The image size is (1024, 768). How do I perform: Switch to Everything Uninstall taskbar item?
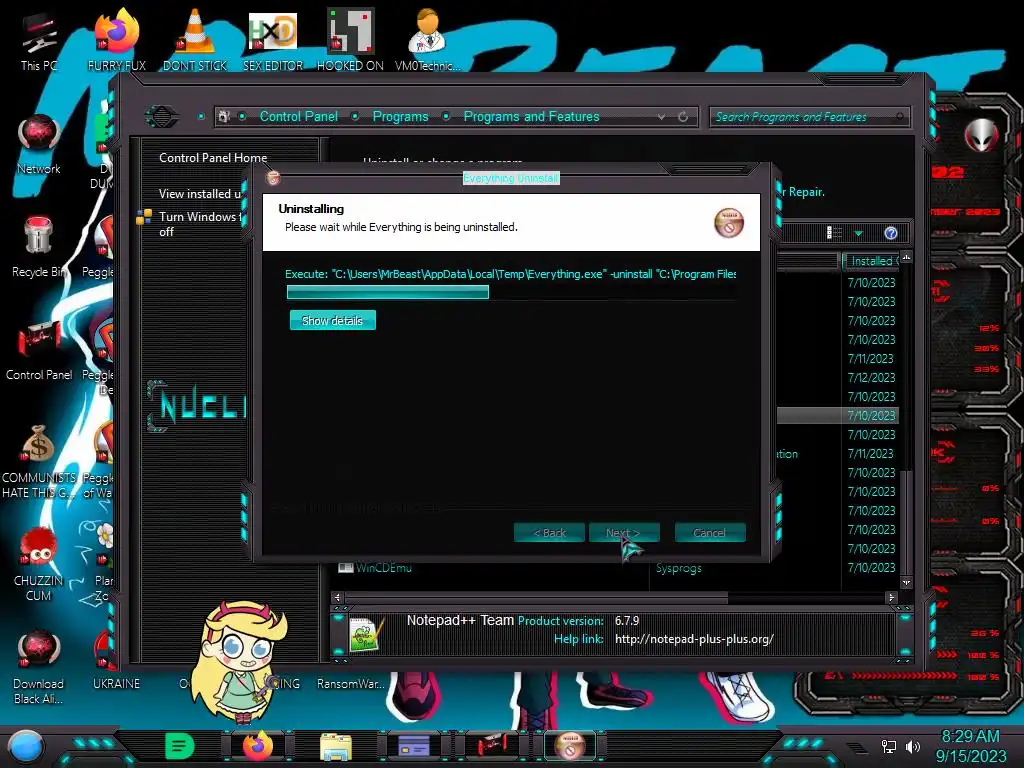coord(569,746)
